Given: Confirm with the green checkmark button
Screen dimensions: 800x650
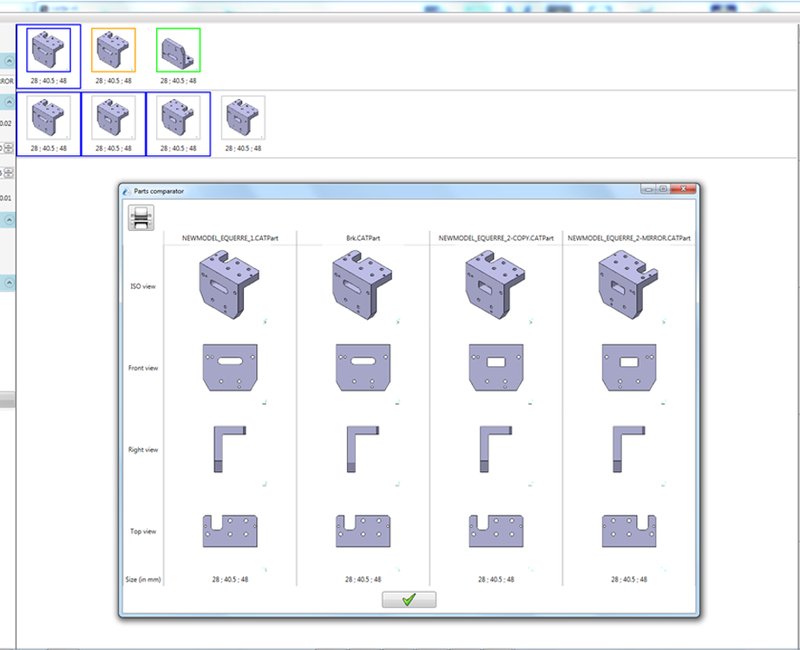Looking at the screenshot, I should pyautogui.click(x=409, y=599).
